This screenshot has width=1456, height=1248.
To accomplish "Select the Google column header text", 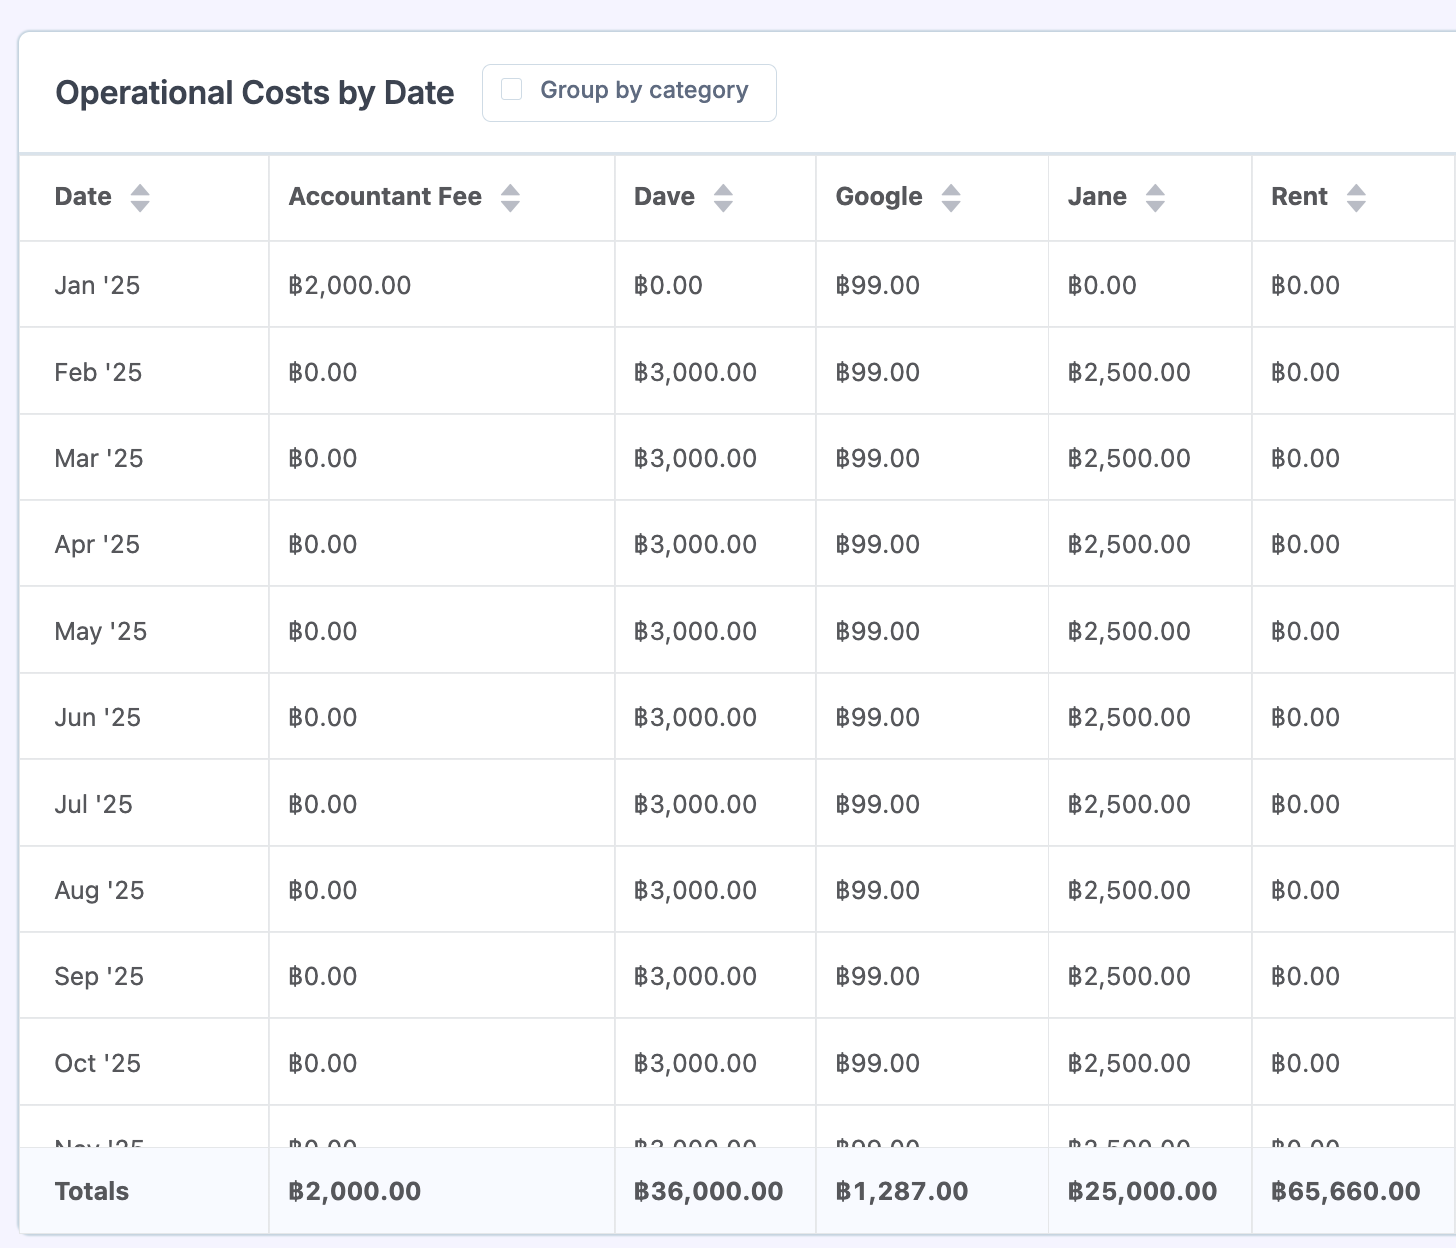I will (879, 197).
